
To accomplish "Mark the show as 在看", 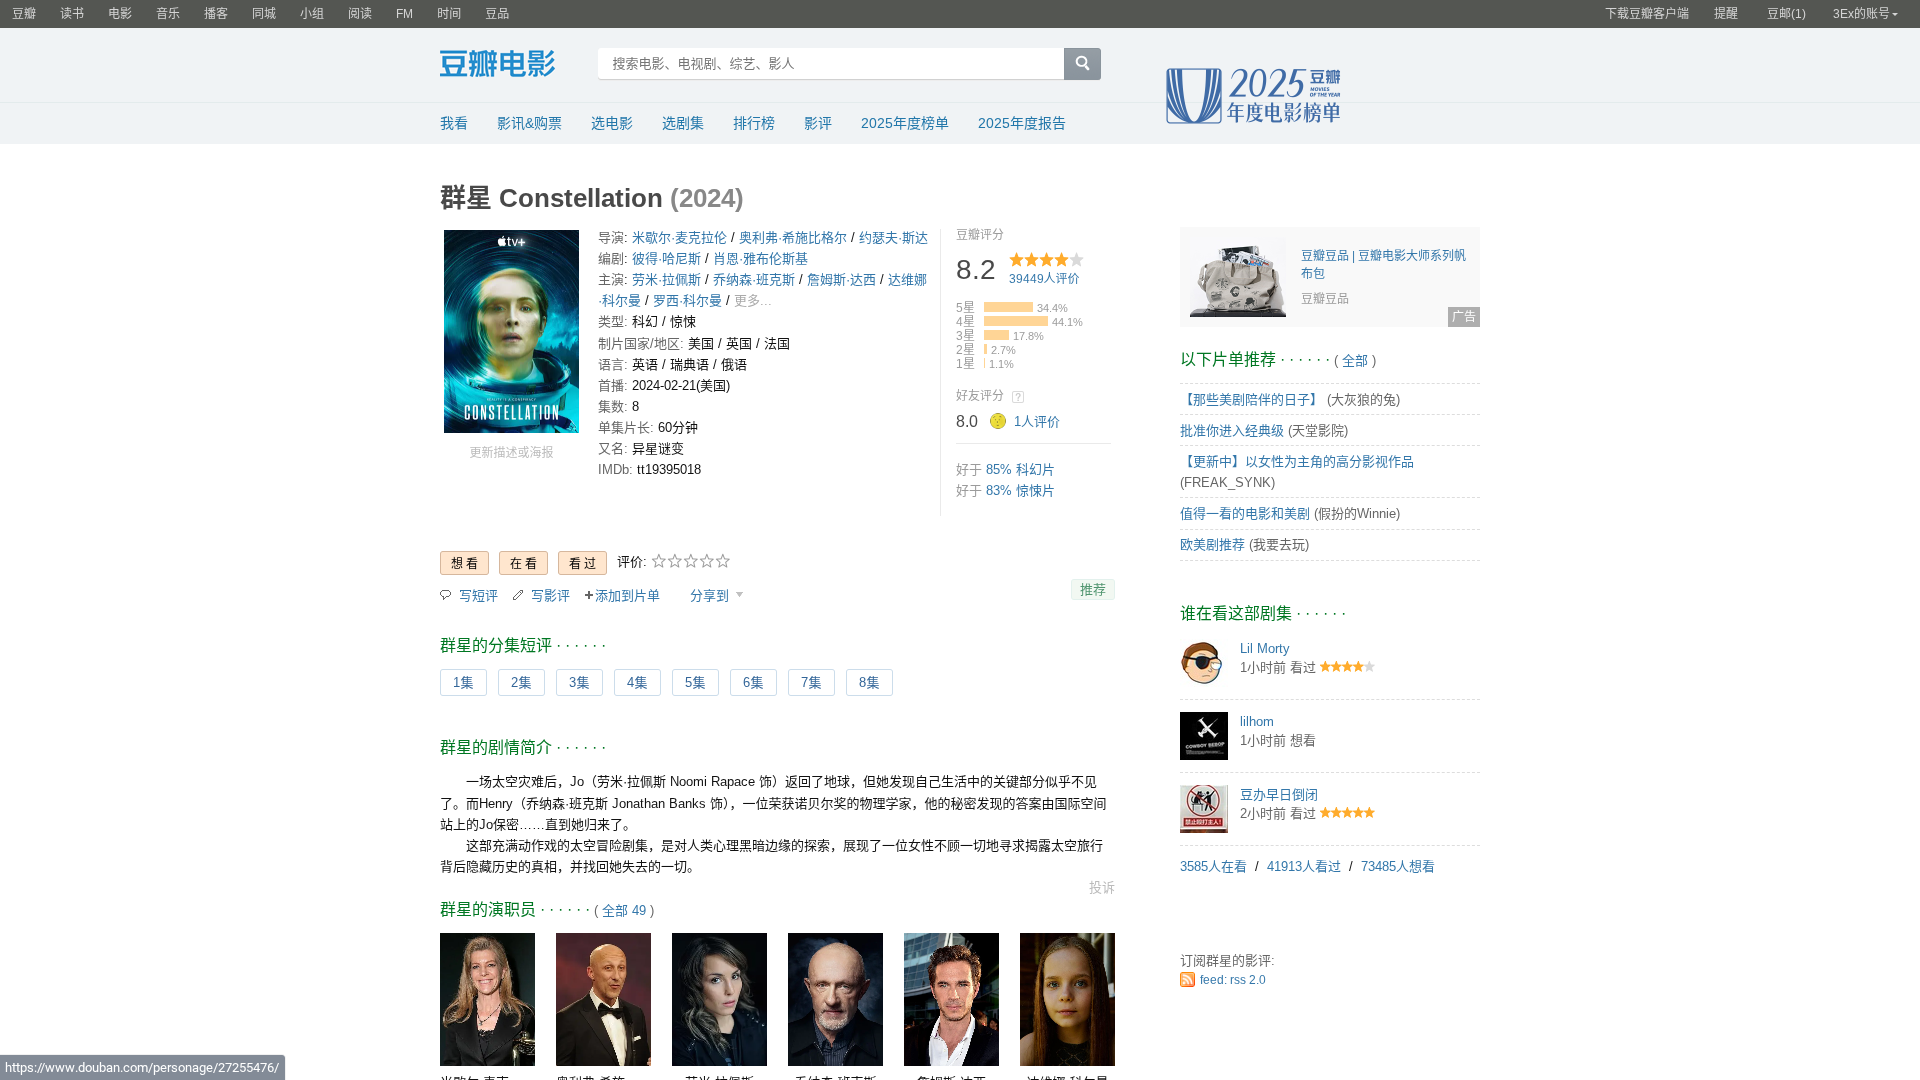I will (523, 563).
